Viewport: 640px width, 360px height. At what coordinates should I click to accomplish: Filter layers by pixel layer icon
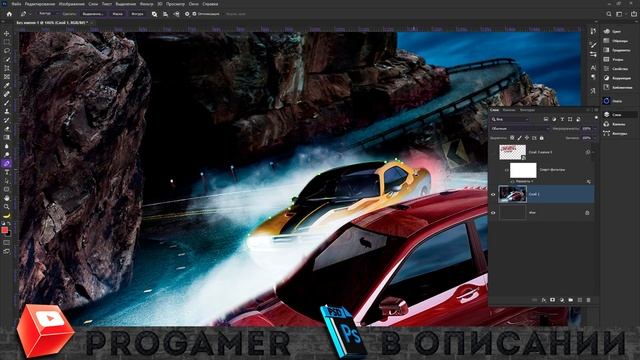pos(546,119)
